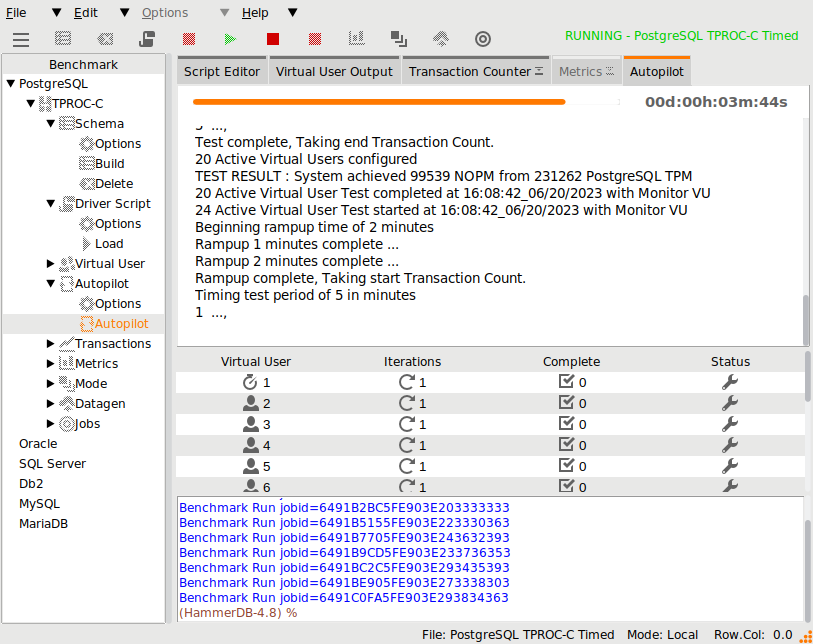Open the Edit menu
This screenshot has height=644, width=813.
click(x=86, y=13)
